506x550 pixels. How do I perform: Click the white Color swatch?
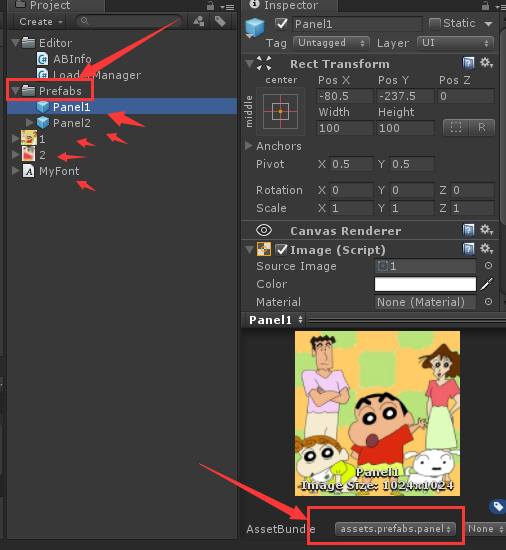(x=425, y=284)
